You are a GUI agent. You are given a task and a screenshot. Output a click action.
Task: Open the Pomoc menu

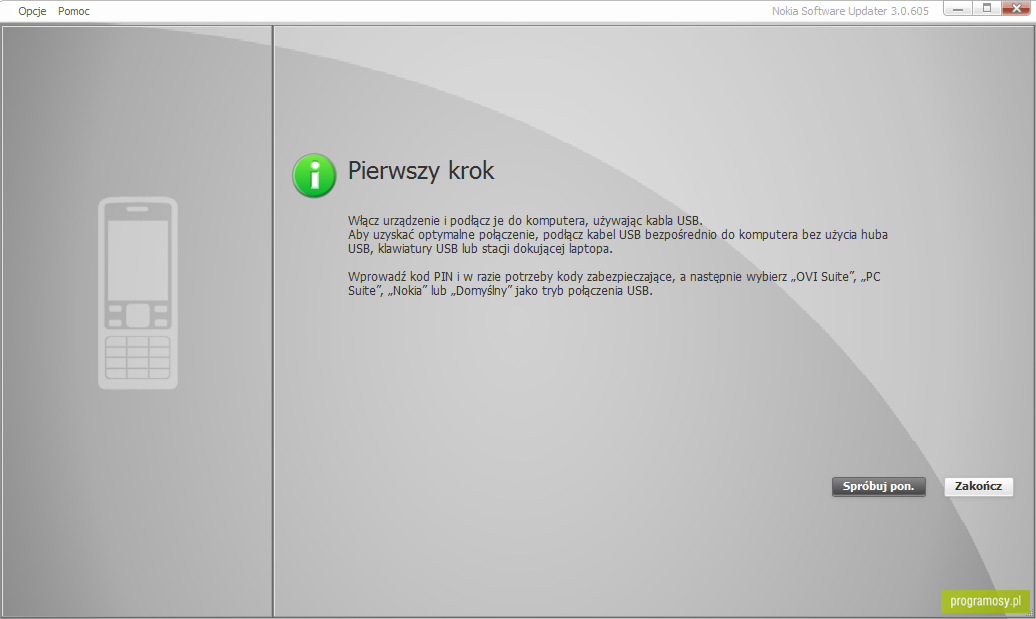(x=73, y=11)
